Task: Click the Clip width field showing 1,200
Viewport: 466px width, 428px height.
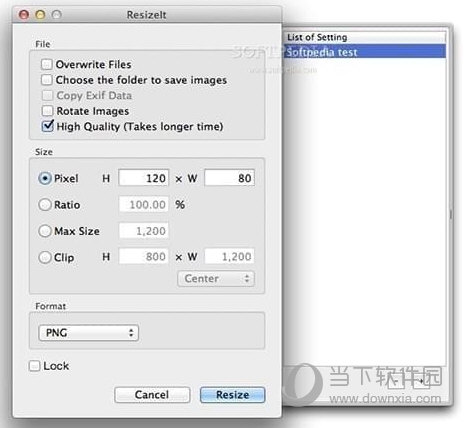Action: [229, 256]
